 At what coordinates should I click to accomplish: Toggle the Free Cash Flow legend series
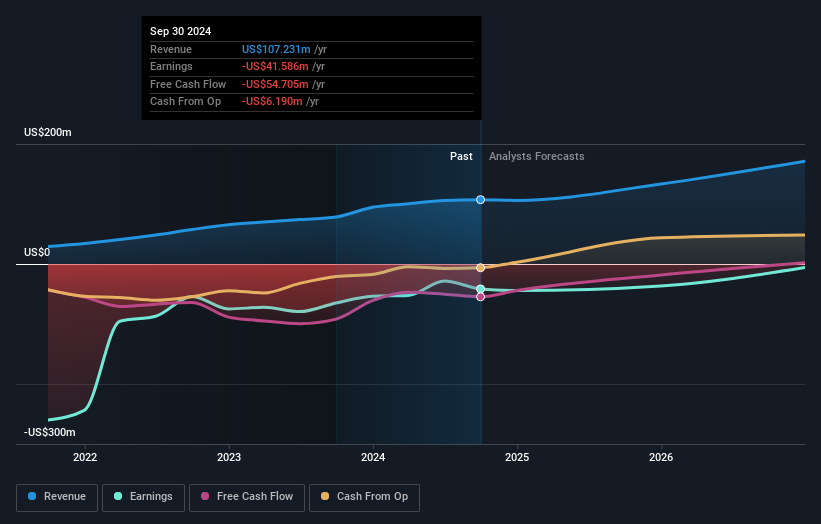pyautogui.click(x=247, y=497)
